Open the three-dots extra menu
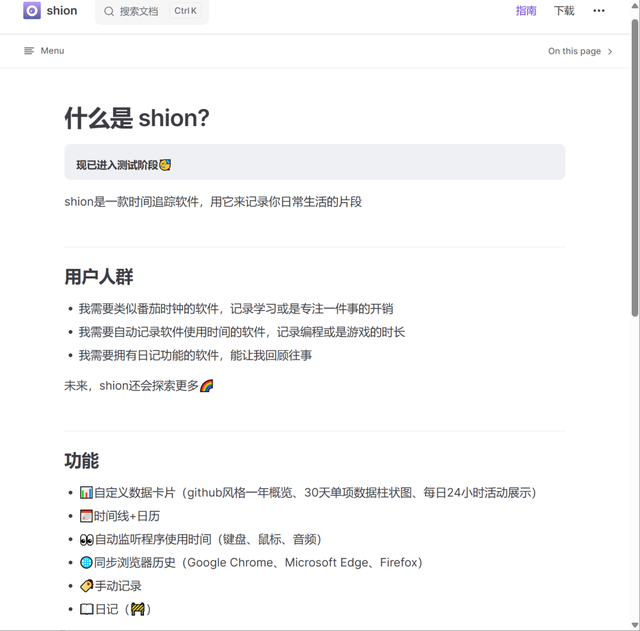Viewport: 640px width, 631px height. 599,11
